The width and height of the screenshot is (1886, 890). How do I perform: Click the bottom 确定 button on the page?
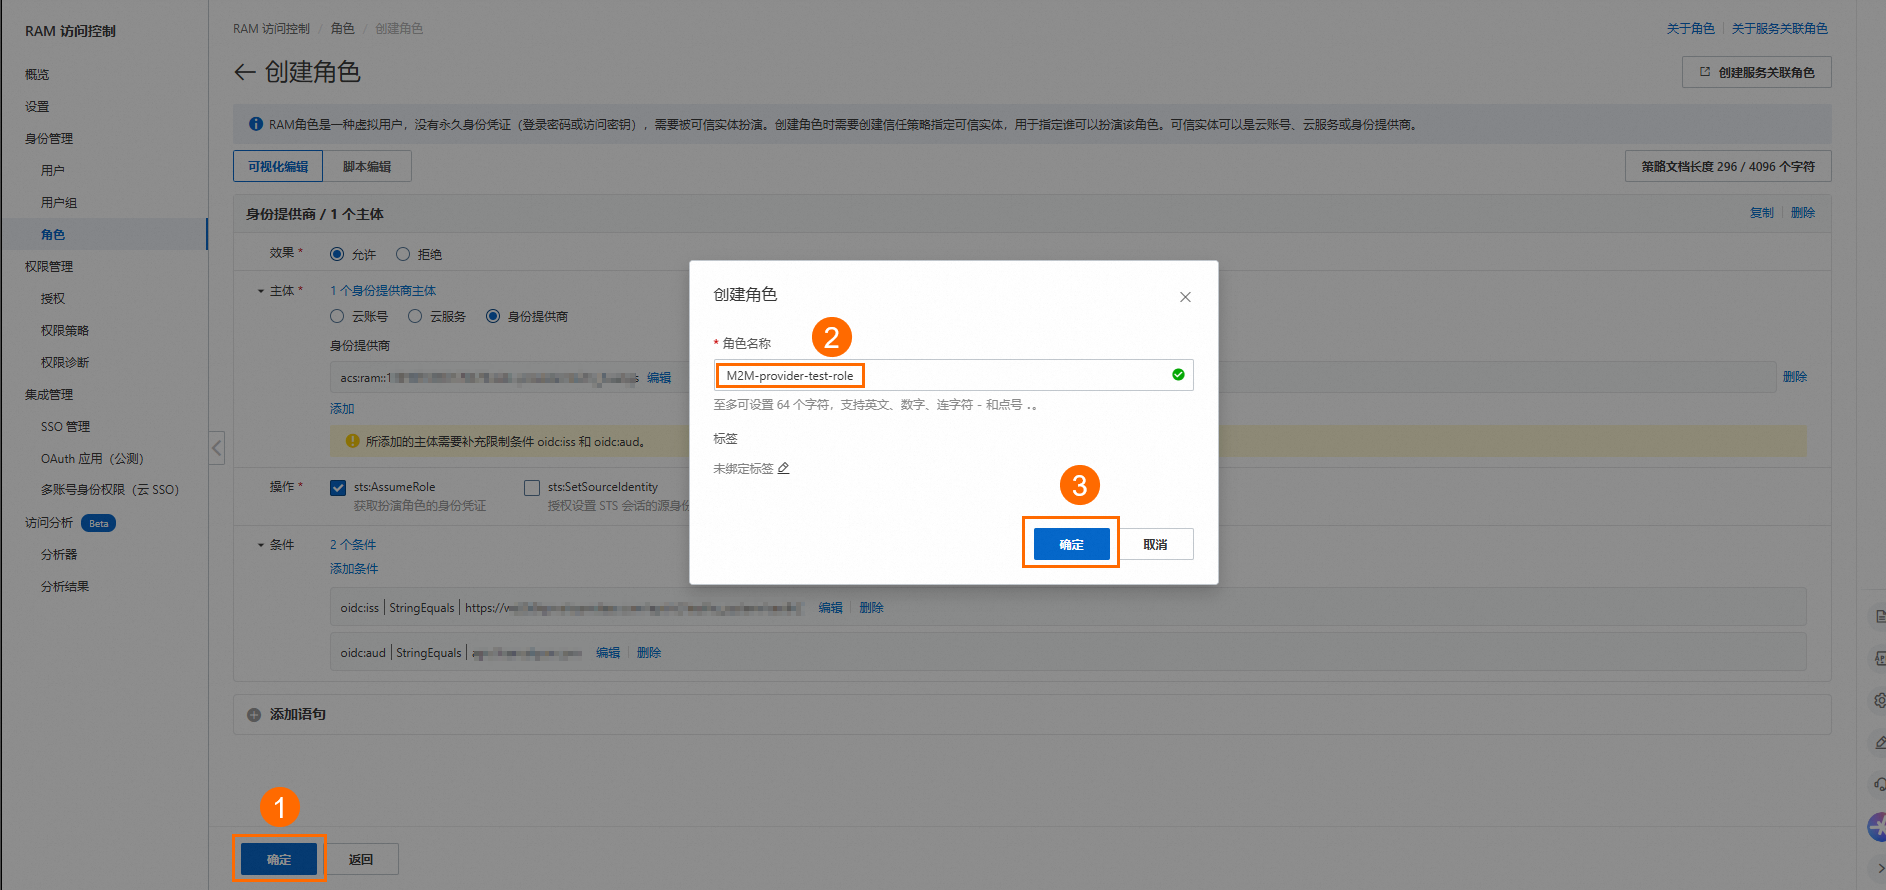click(279, 859)
